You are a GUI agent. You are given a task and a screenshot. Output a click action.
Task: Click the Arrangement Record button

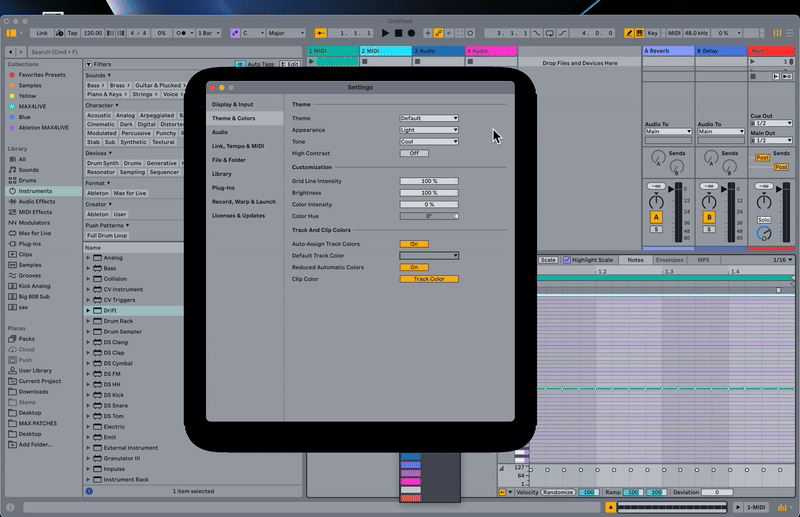pos(411,33)
